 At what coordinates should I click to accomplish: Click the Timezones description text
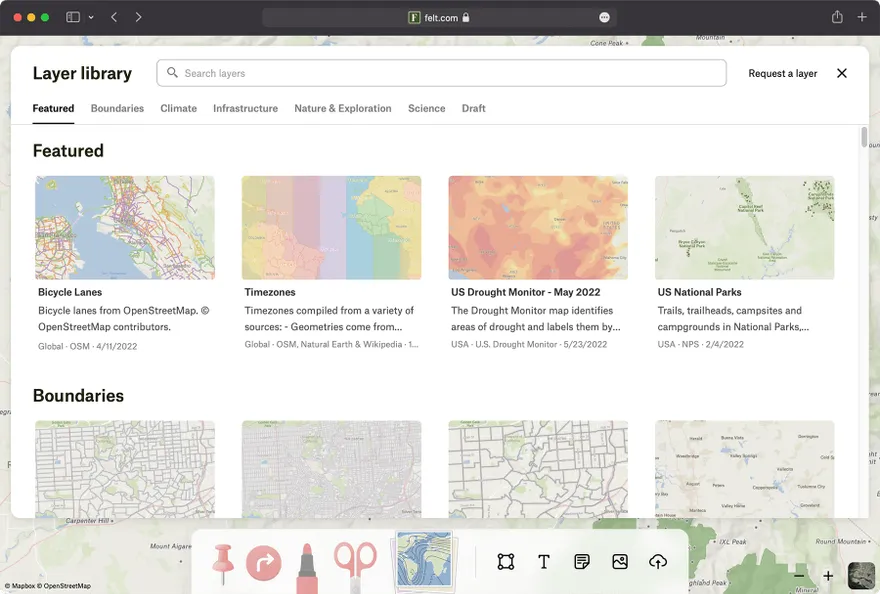329,318
